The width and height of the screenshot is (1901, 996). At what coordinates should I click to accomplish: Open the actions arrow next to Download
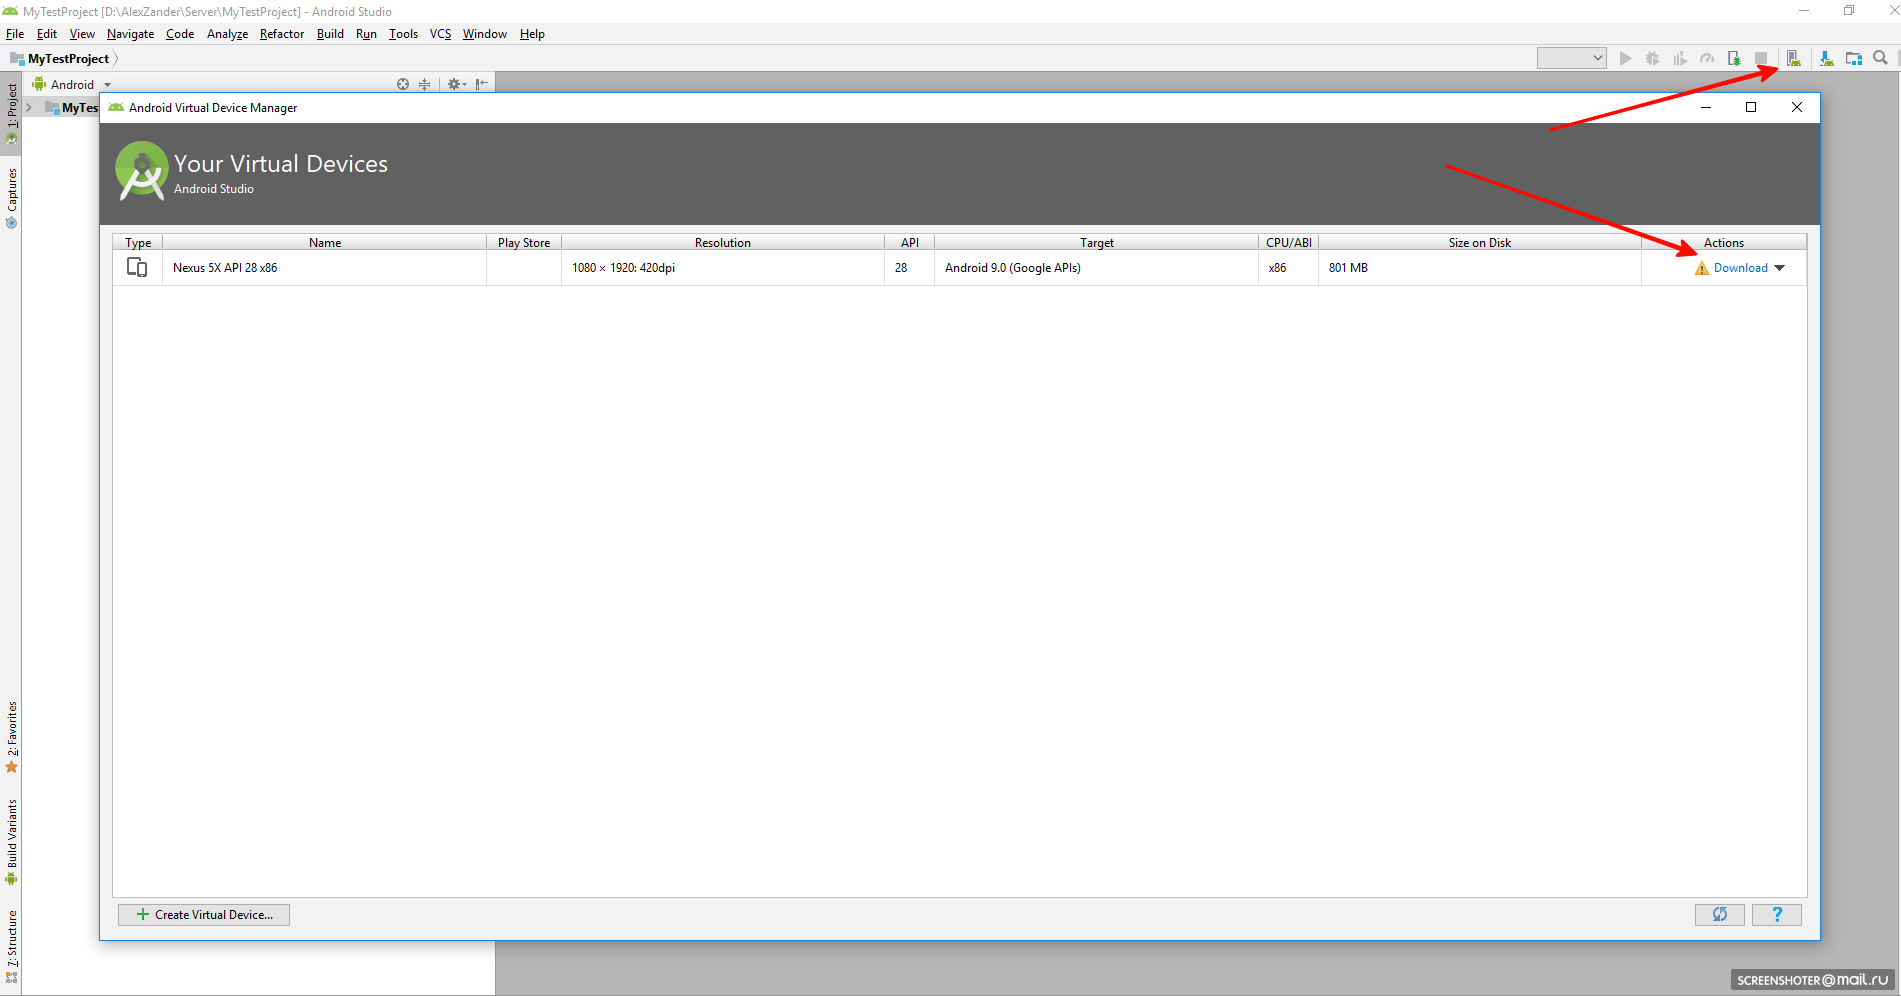1780,268
